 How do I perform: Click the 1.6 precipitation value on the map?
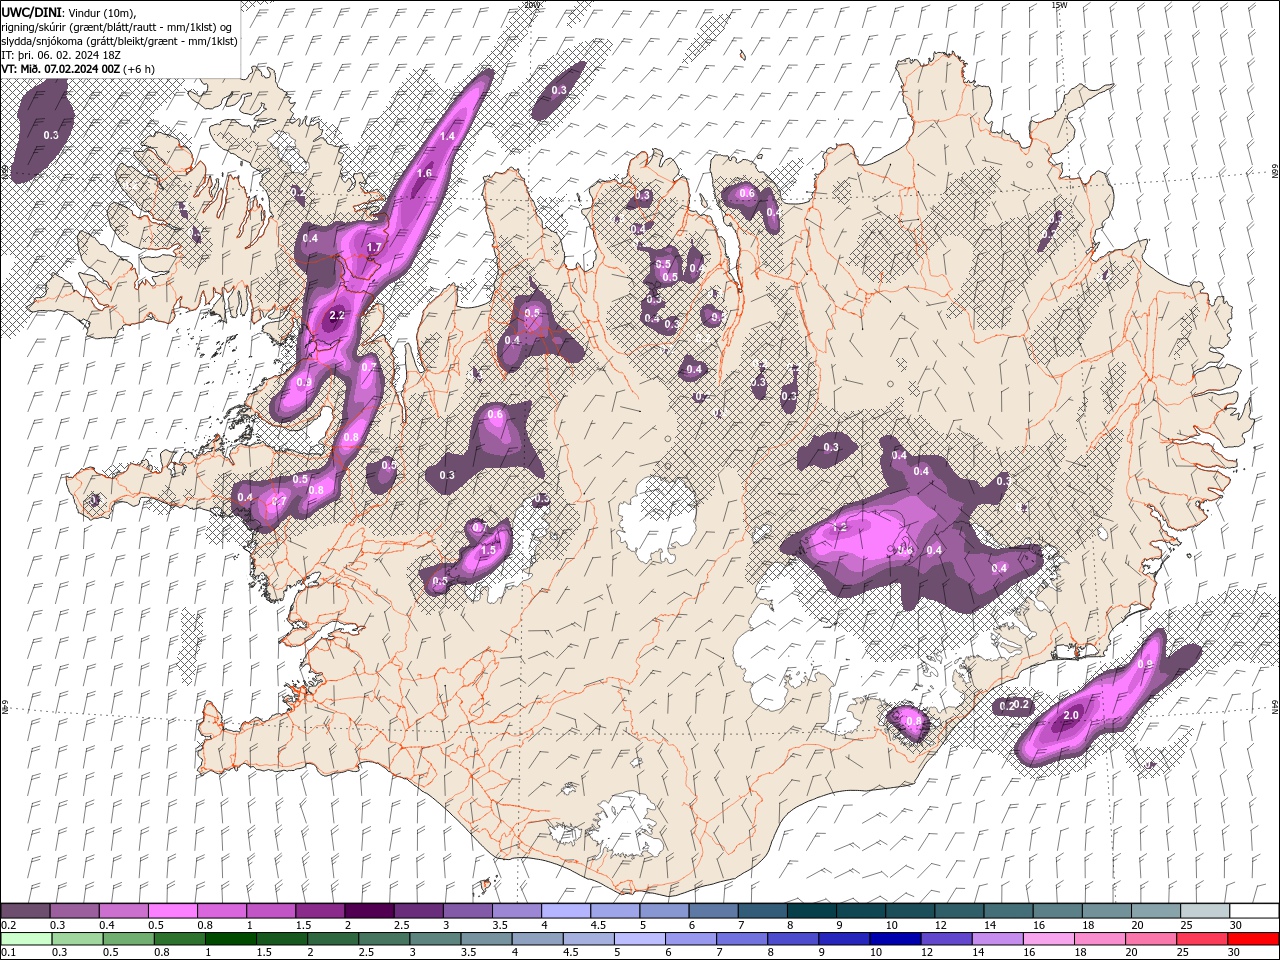coord(424,173)
